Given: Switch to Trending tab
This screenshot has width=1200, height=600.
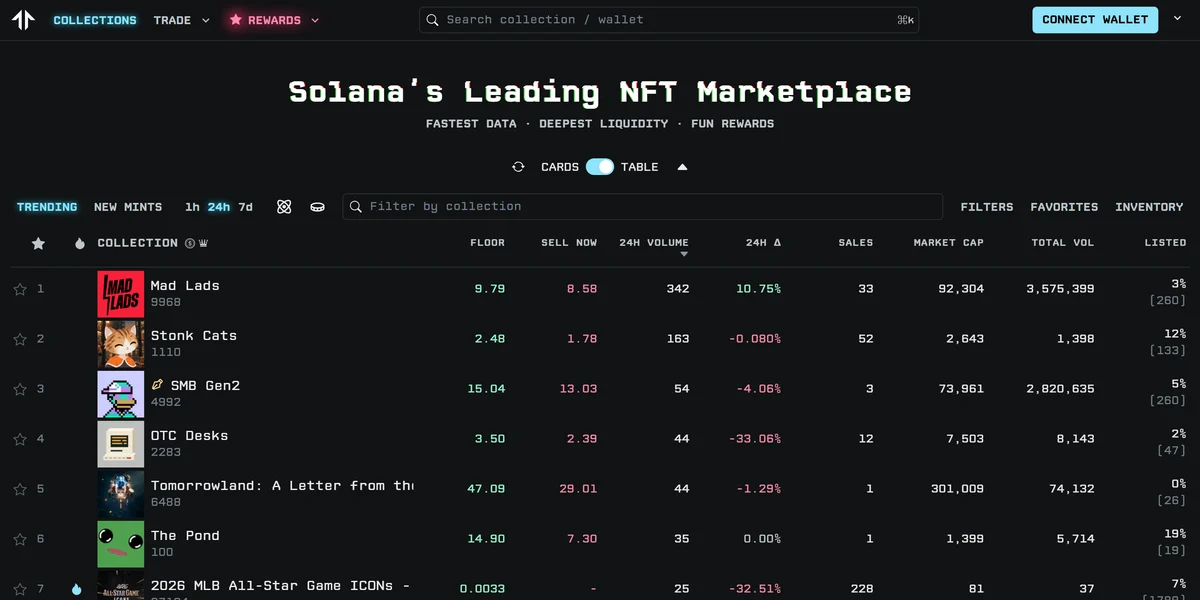Looking at the screenshot, I should point(47,207).
